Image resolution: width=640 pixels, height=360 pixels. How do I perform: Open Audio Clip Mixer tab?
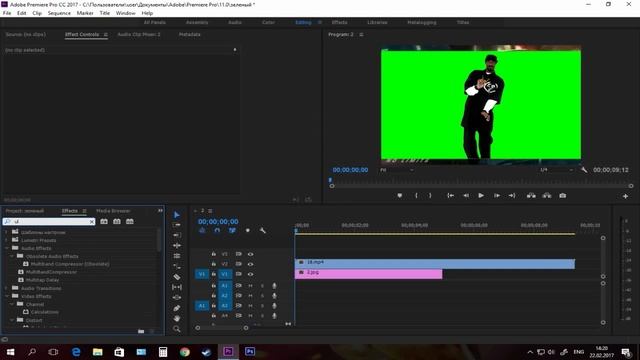tap(139, 35)
